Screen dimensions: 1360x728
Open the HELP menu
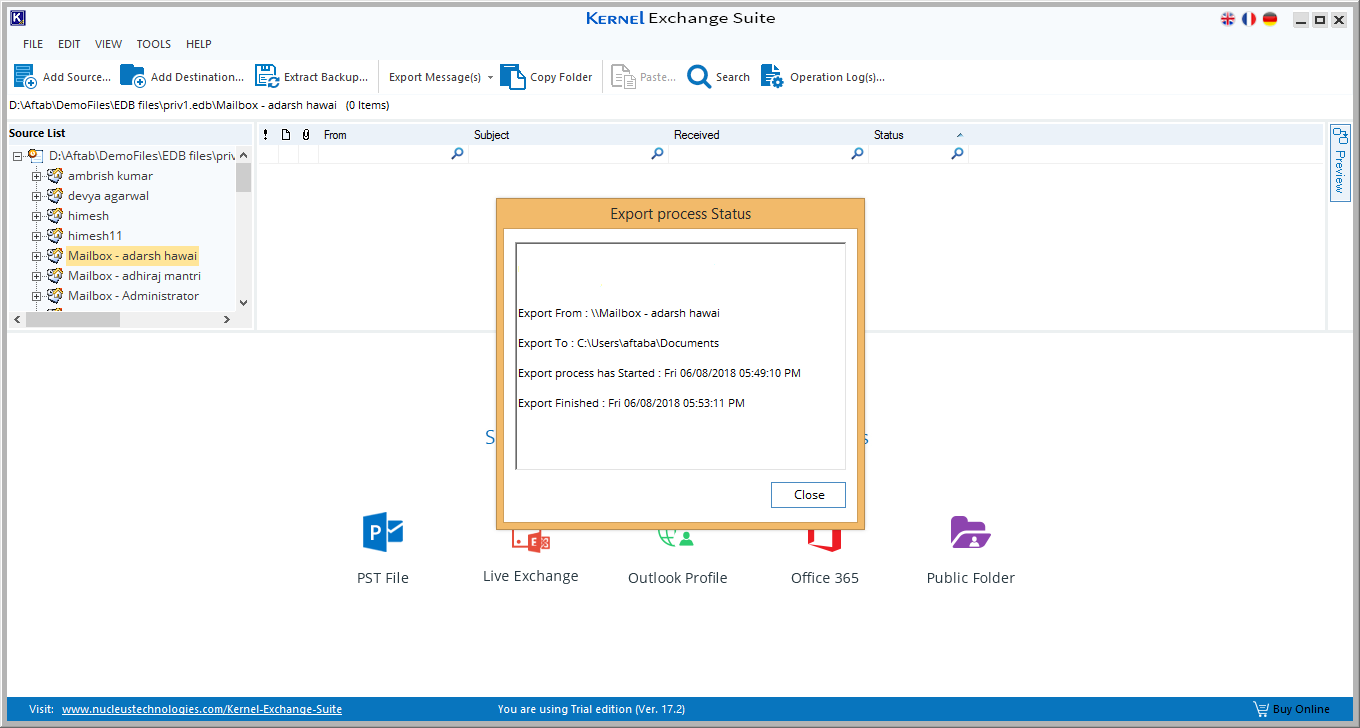click(x=199, y=44)
